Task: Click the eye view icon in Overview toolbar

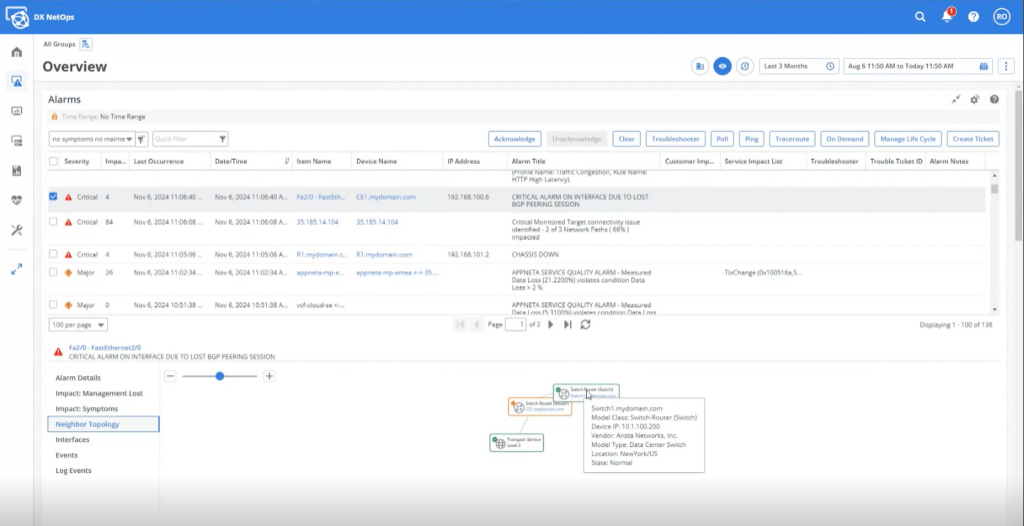Action: click(722, 66)
